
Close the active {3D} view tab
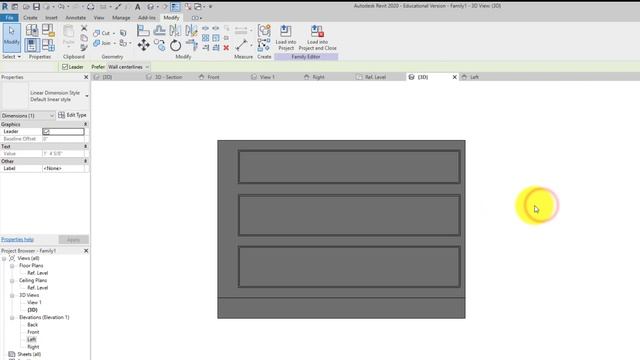[455, 77]
